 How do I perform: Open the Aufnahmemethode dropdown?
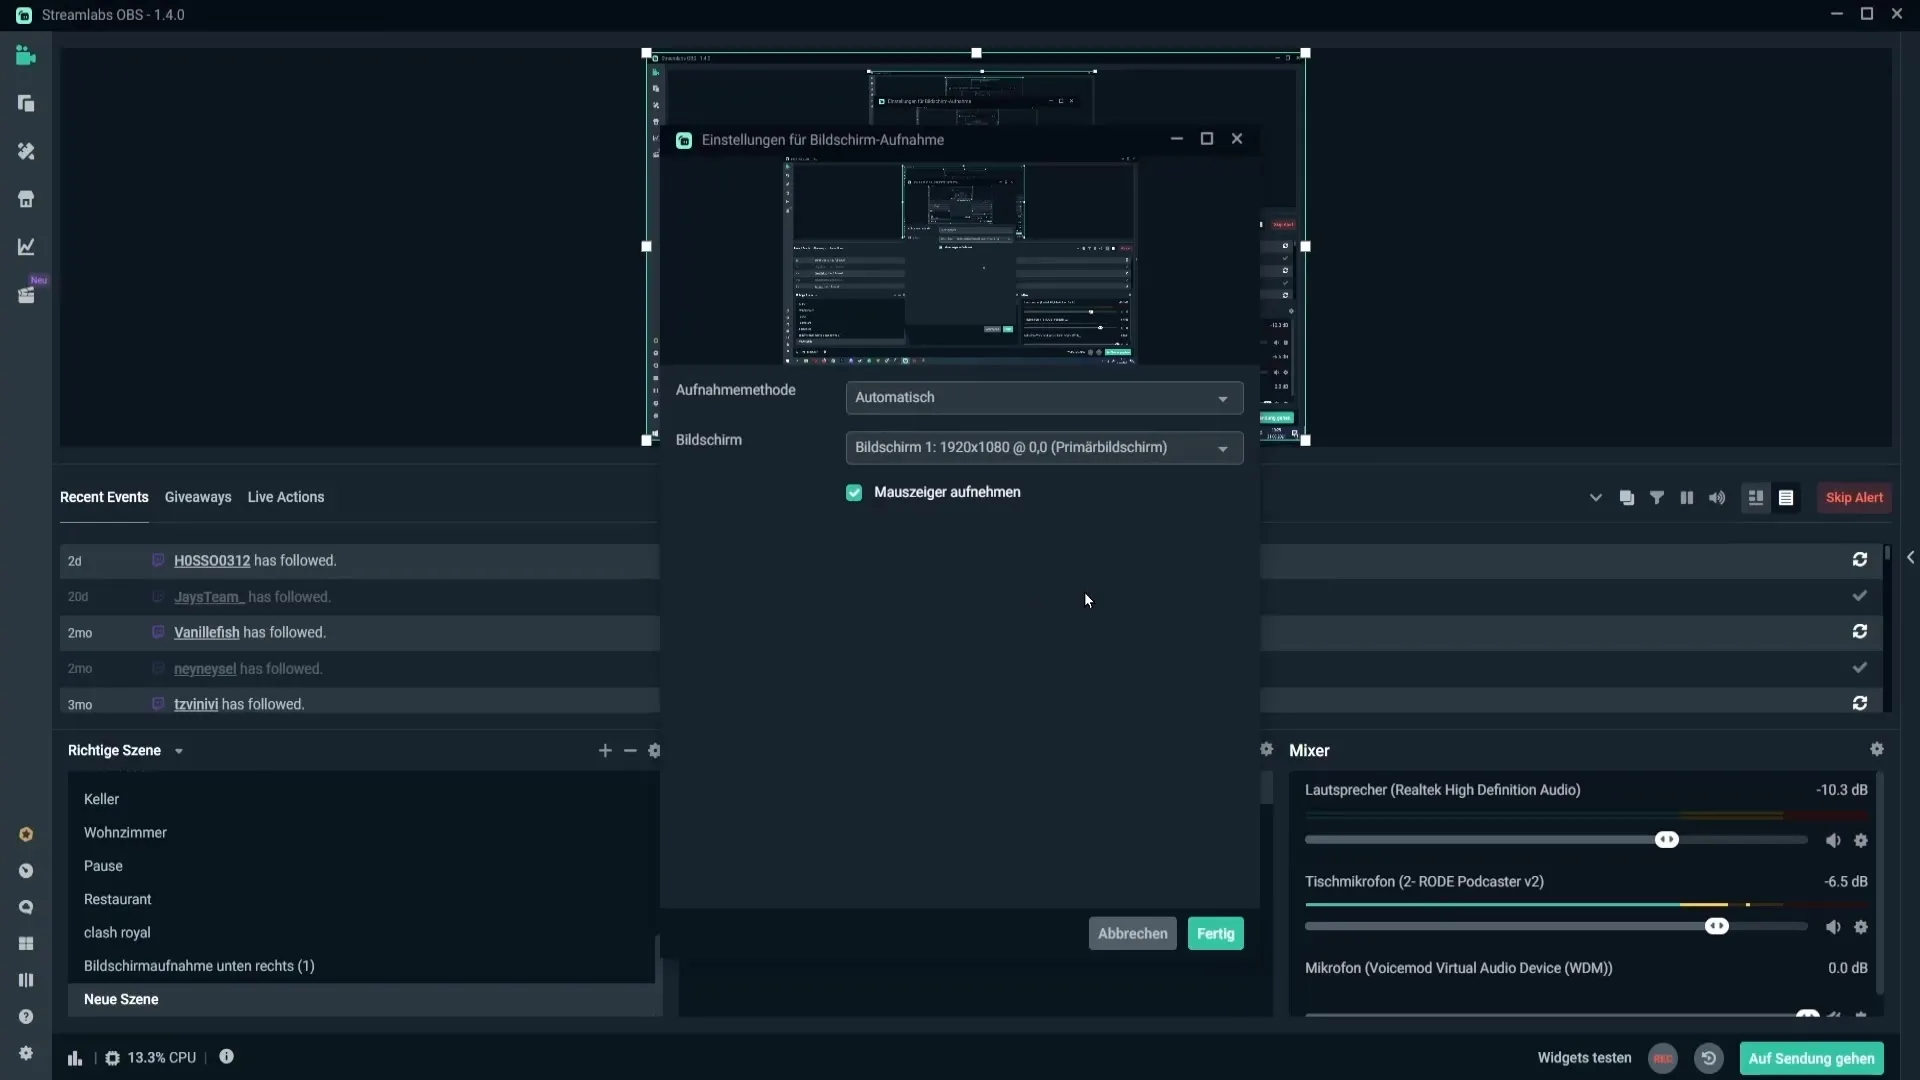pyautogui.click(x=1044, y=398)
